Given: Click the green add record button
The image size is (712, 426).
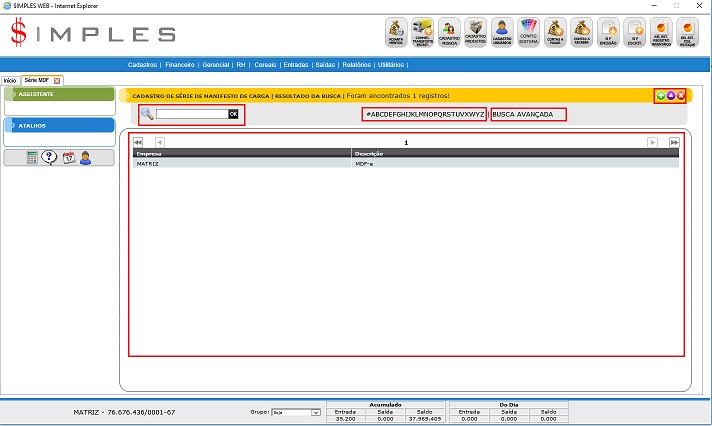Looking at the screenshot, I should click(660, 95).
